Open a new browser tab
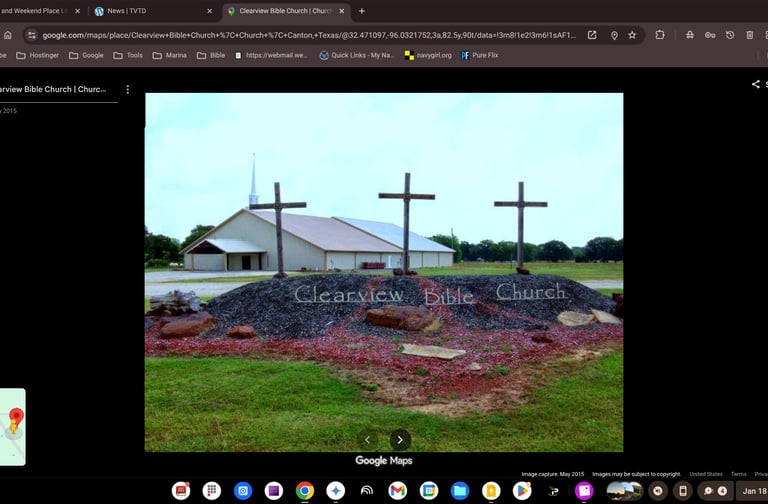This screenshot has width=768, height=504. (361, 11)
